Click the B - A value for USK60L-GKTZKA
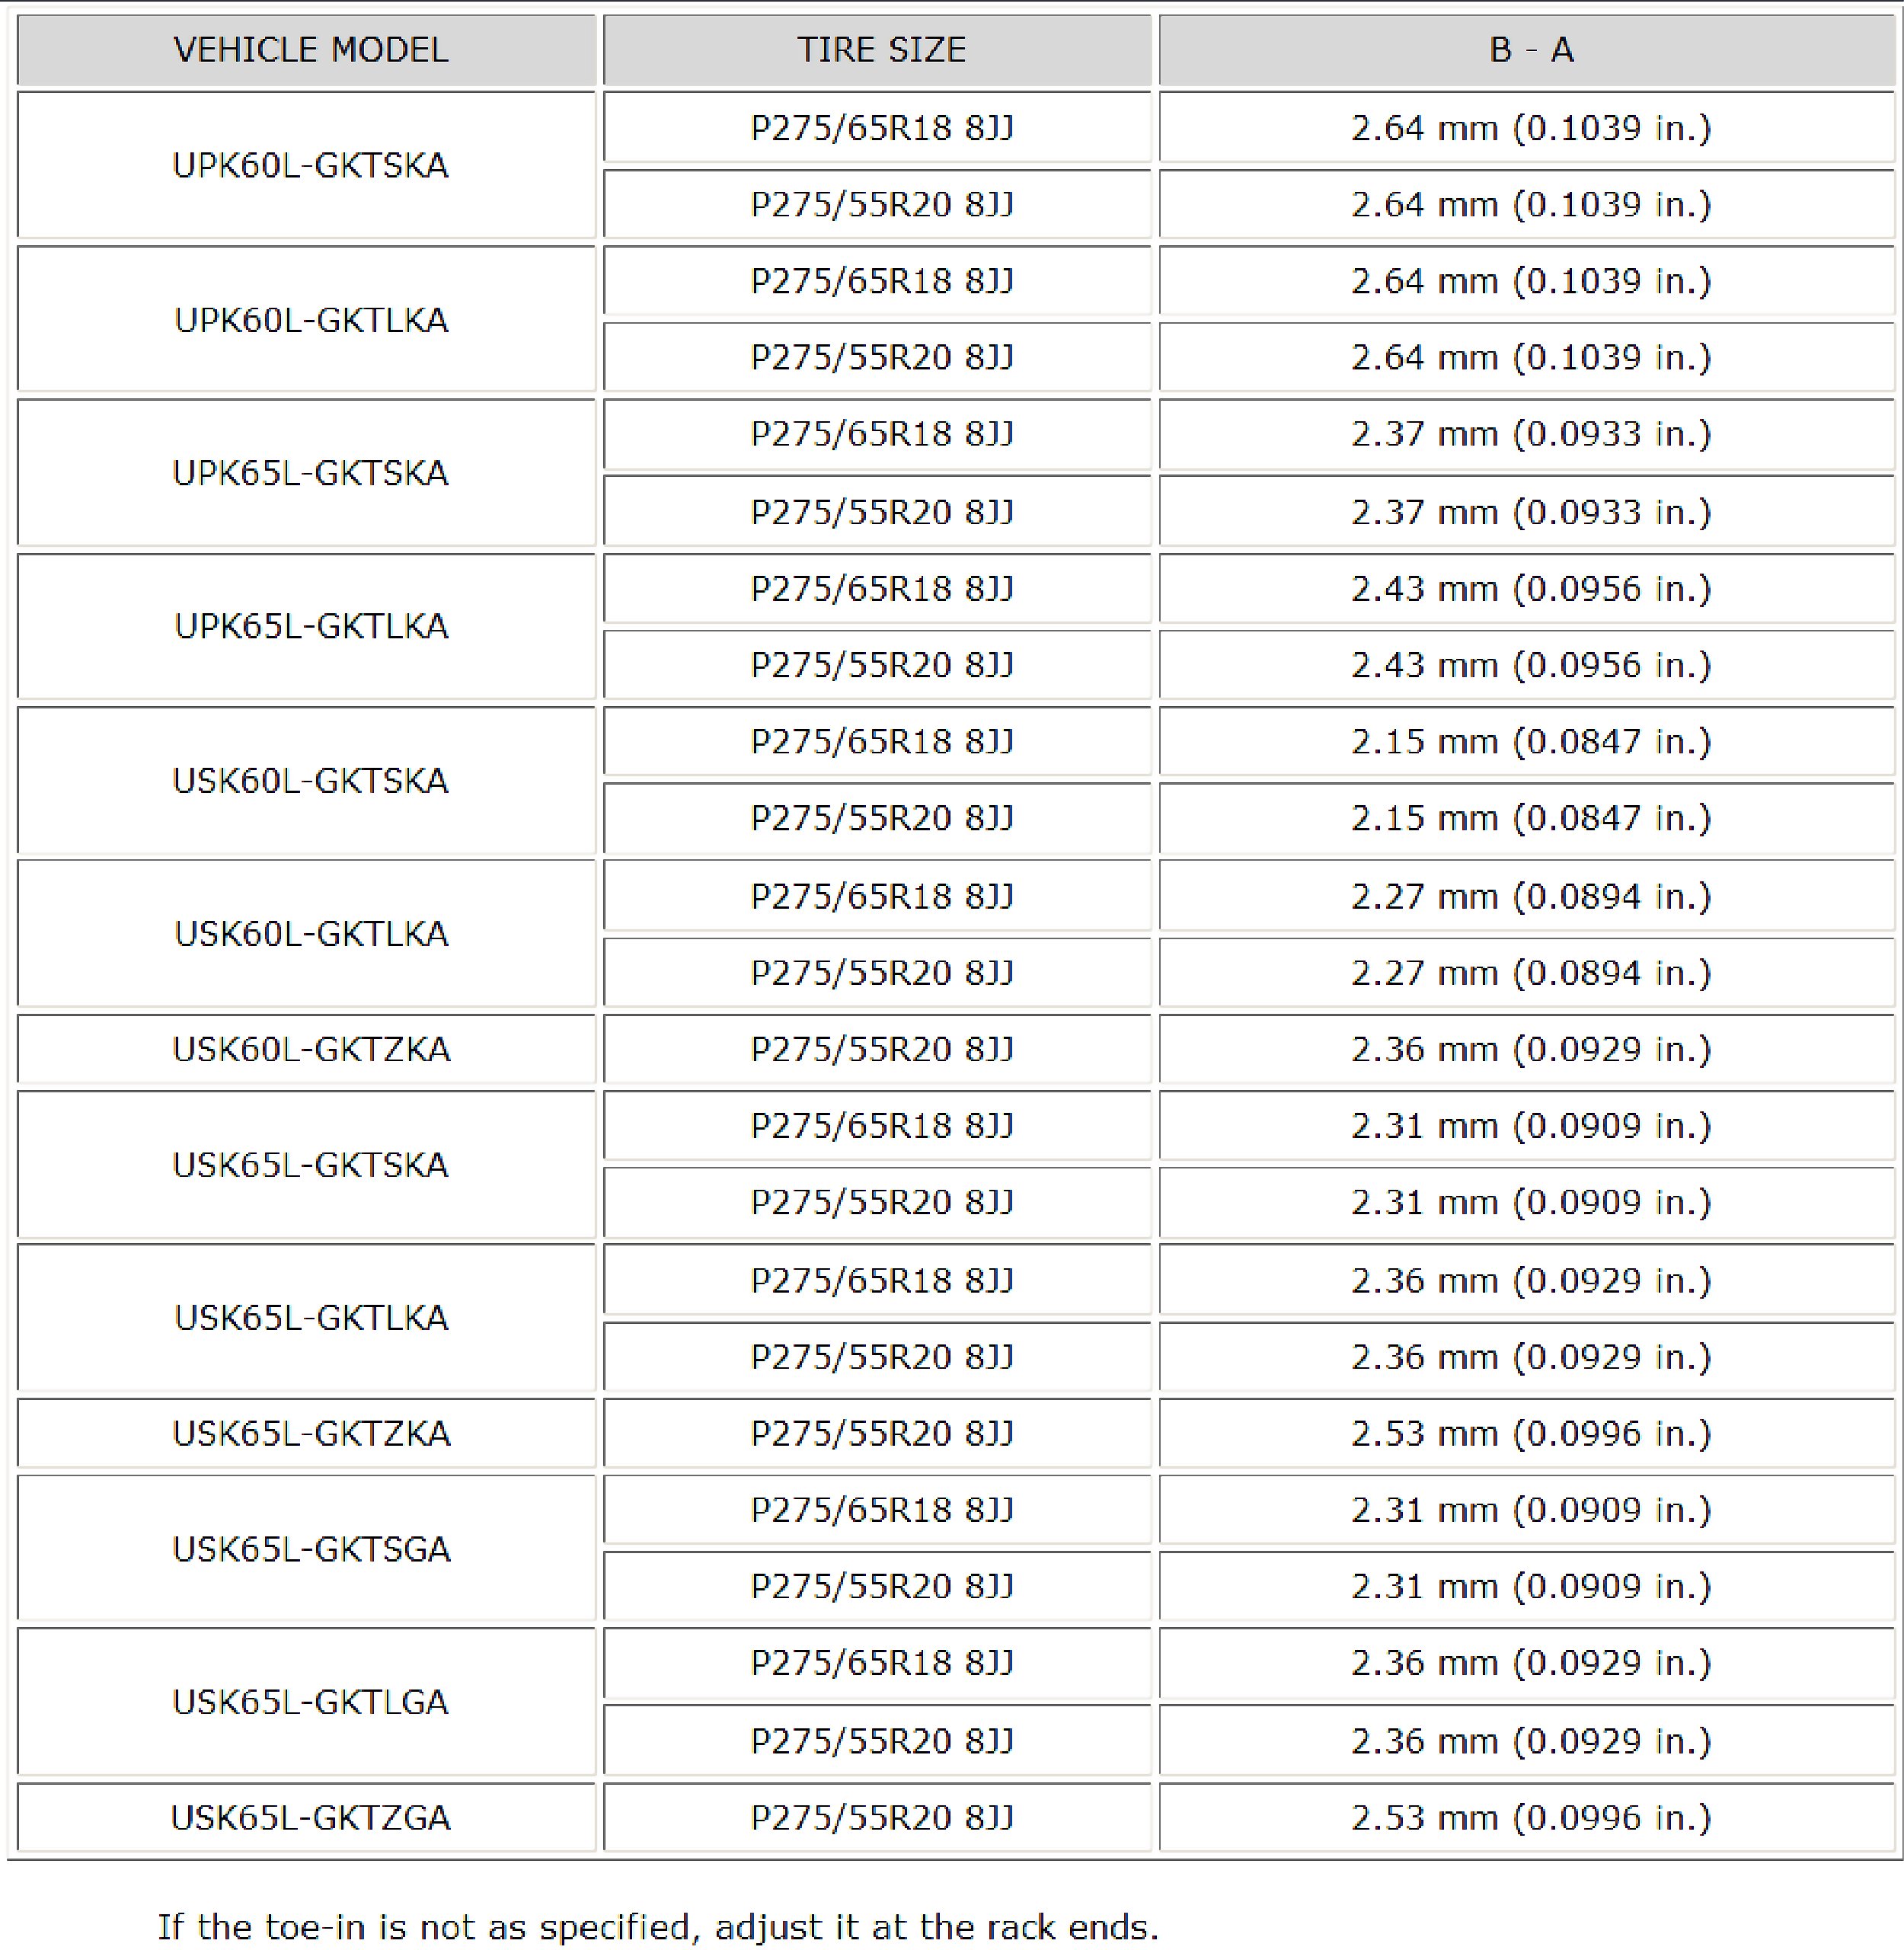 coord(1530,1049)
